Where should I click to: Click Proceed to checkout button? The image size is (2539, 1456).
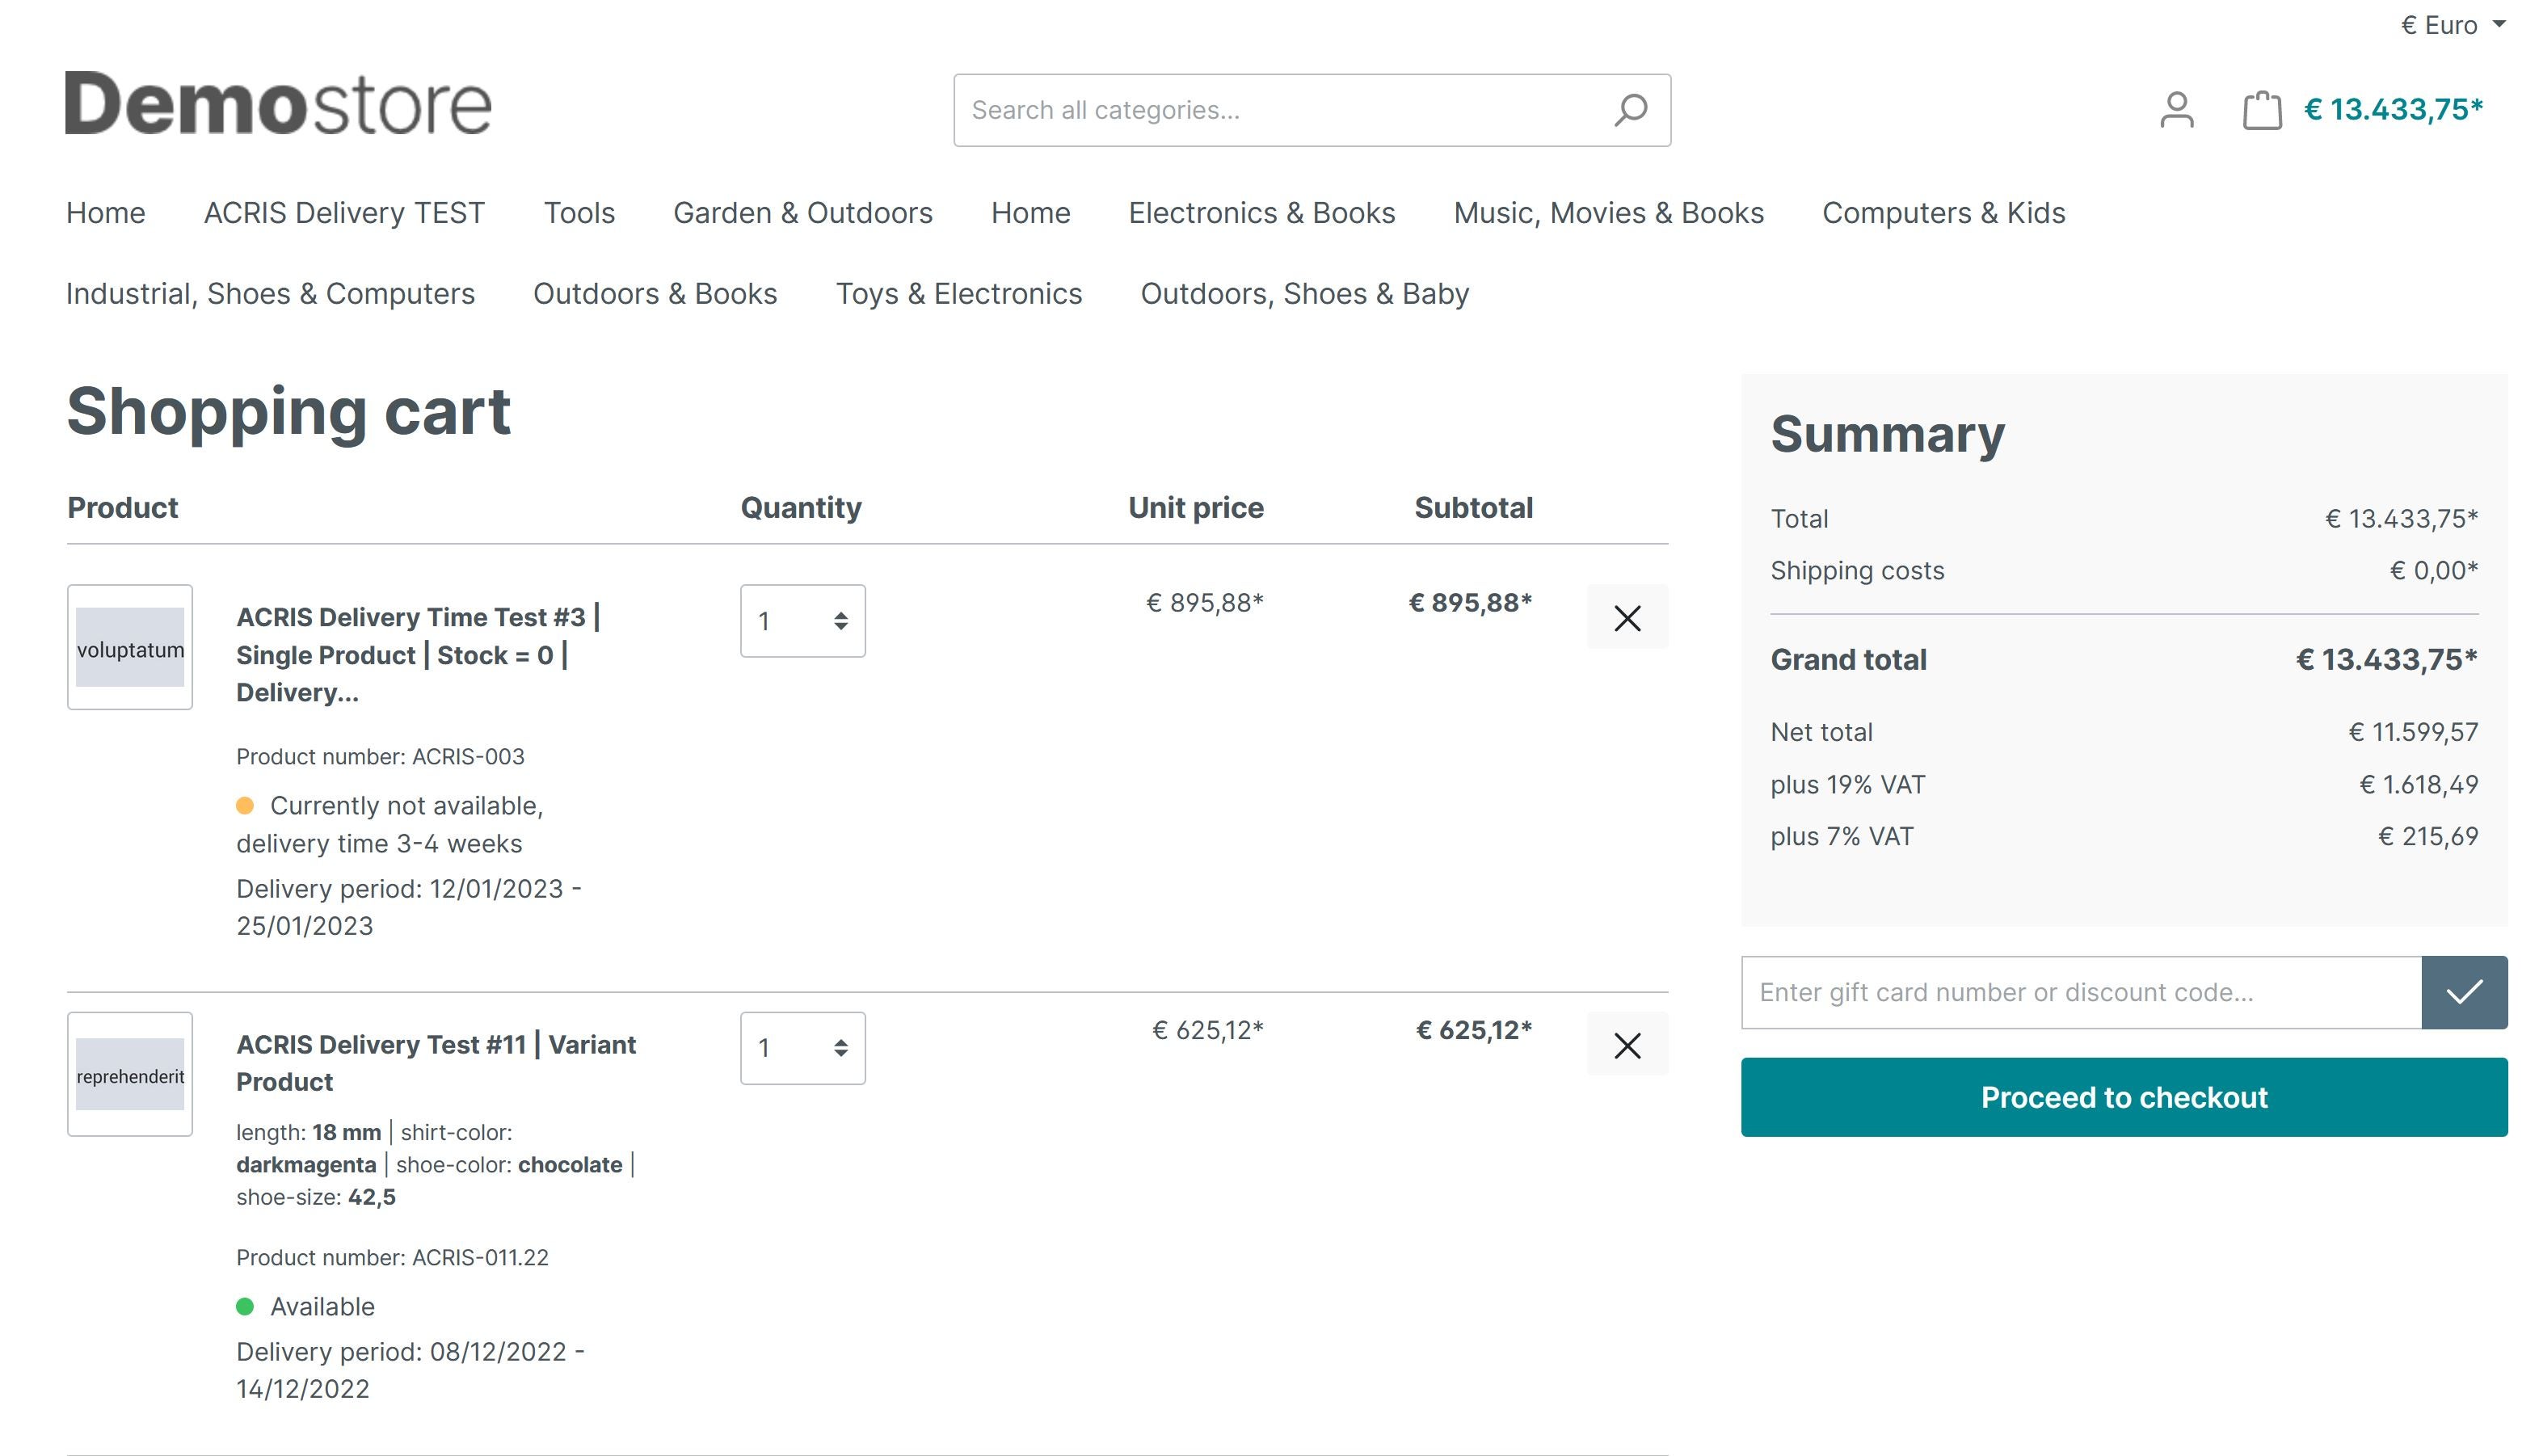2122,1096
